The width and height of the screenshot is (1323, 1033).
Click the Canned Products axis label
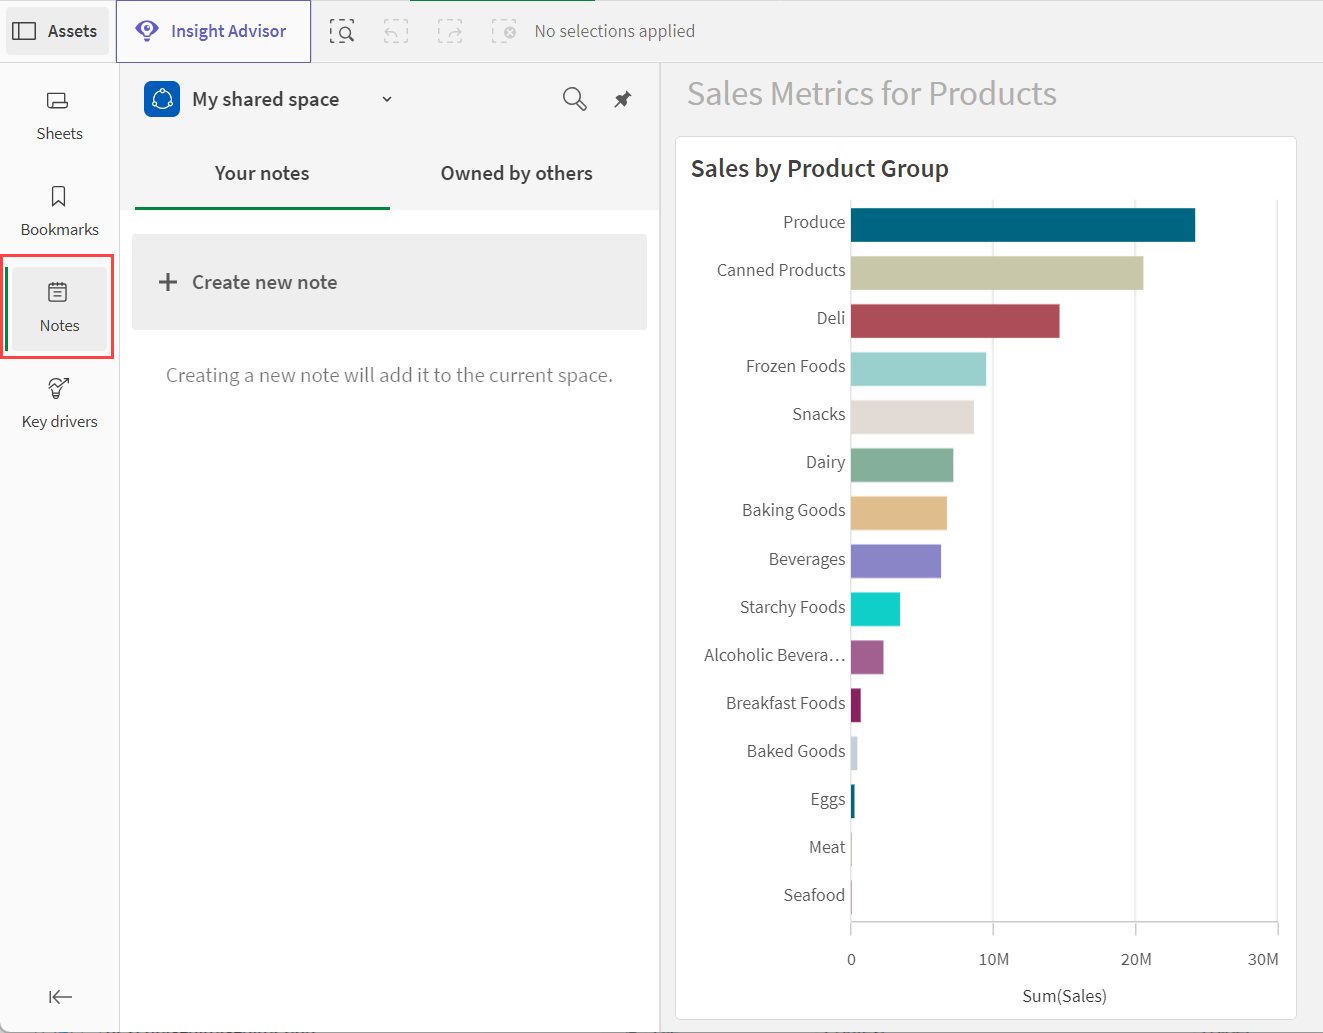click(x=781, y=270)
